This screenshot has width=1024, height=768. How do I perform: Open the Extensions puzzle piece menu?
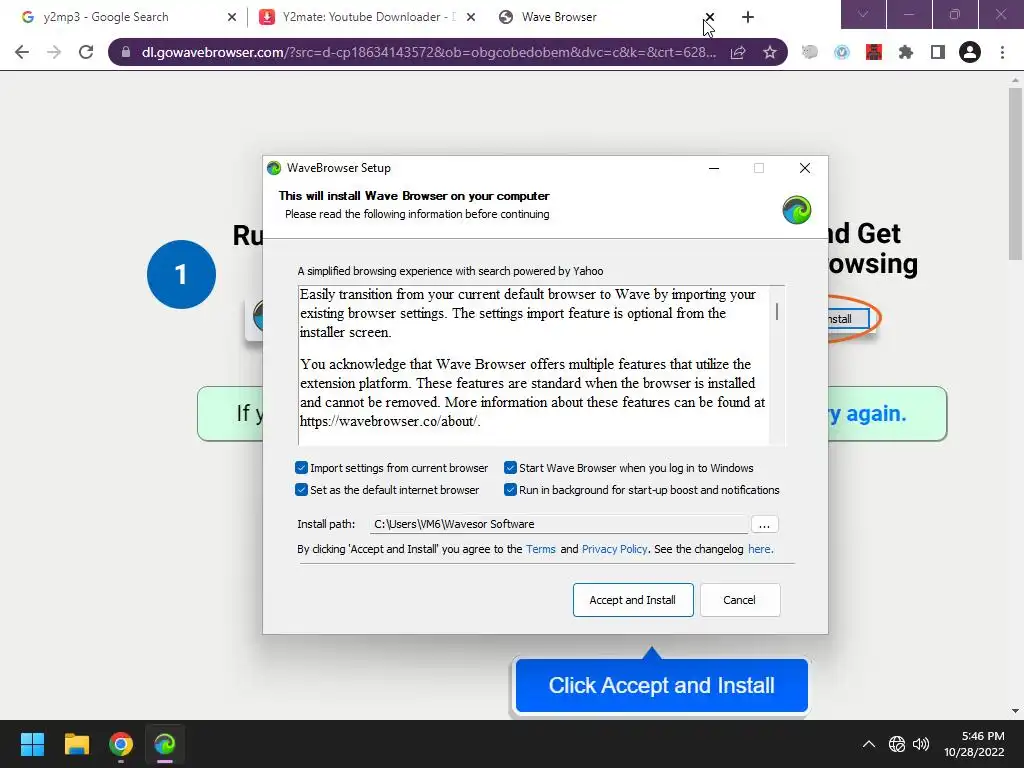[906, 52]
